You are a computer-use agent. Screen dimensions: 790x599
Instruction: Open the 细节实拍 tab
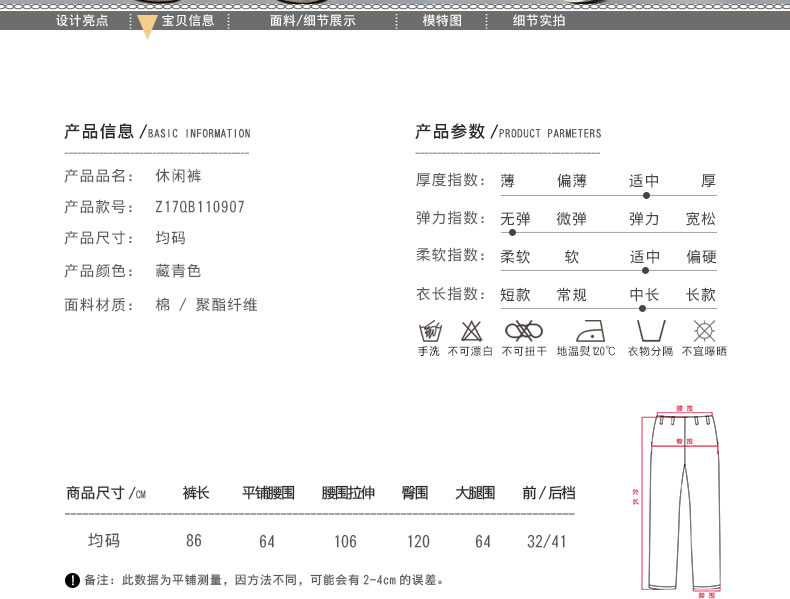click(x=539, y=20)
